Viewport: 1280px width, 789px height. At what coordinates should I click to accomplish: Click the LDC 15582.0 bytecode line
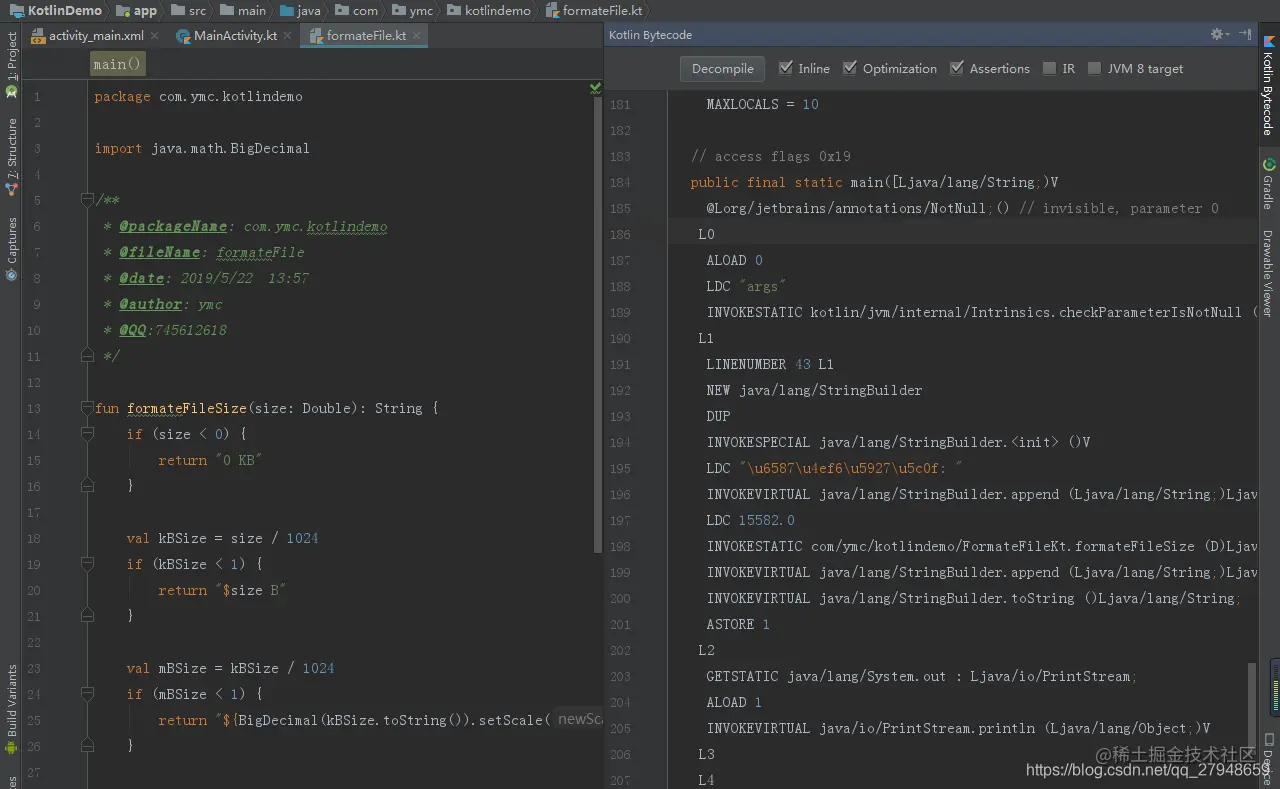[751, 521]
